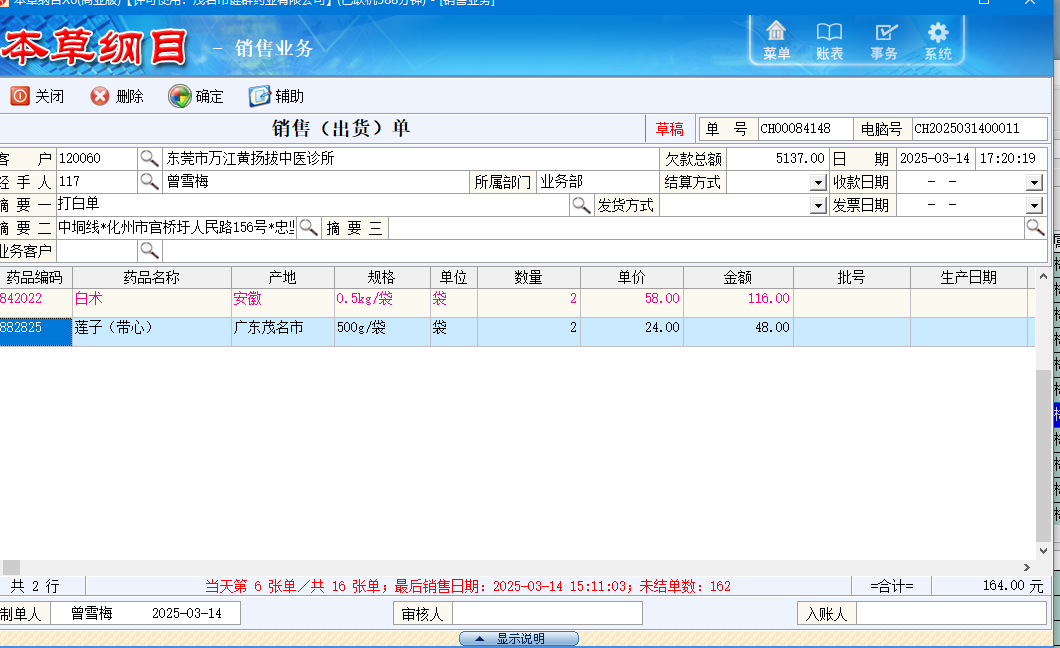Image resolution: width=1060 pixels, height=648 pixels.
Task: Click the amount cell 116.00
Action: 738,303
